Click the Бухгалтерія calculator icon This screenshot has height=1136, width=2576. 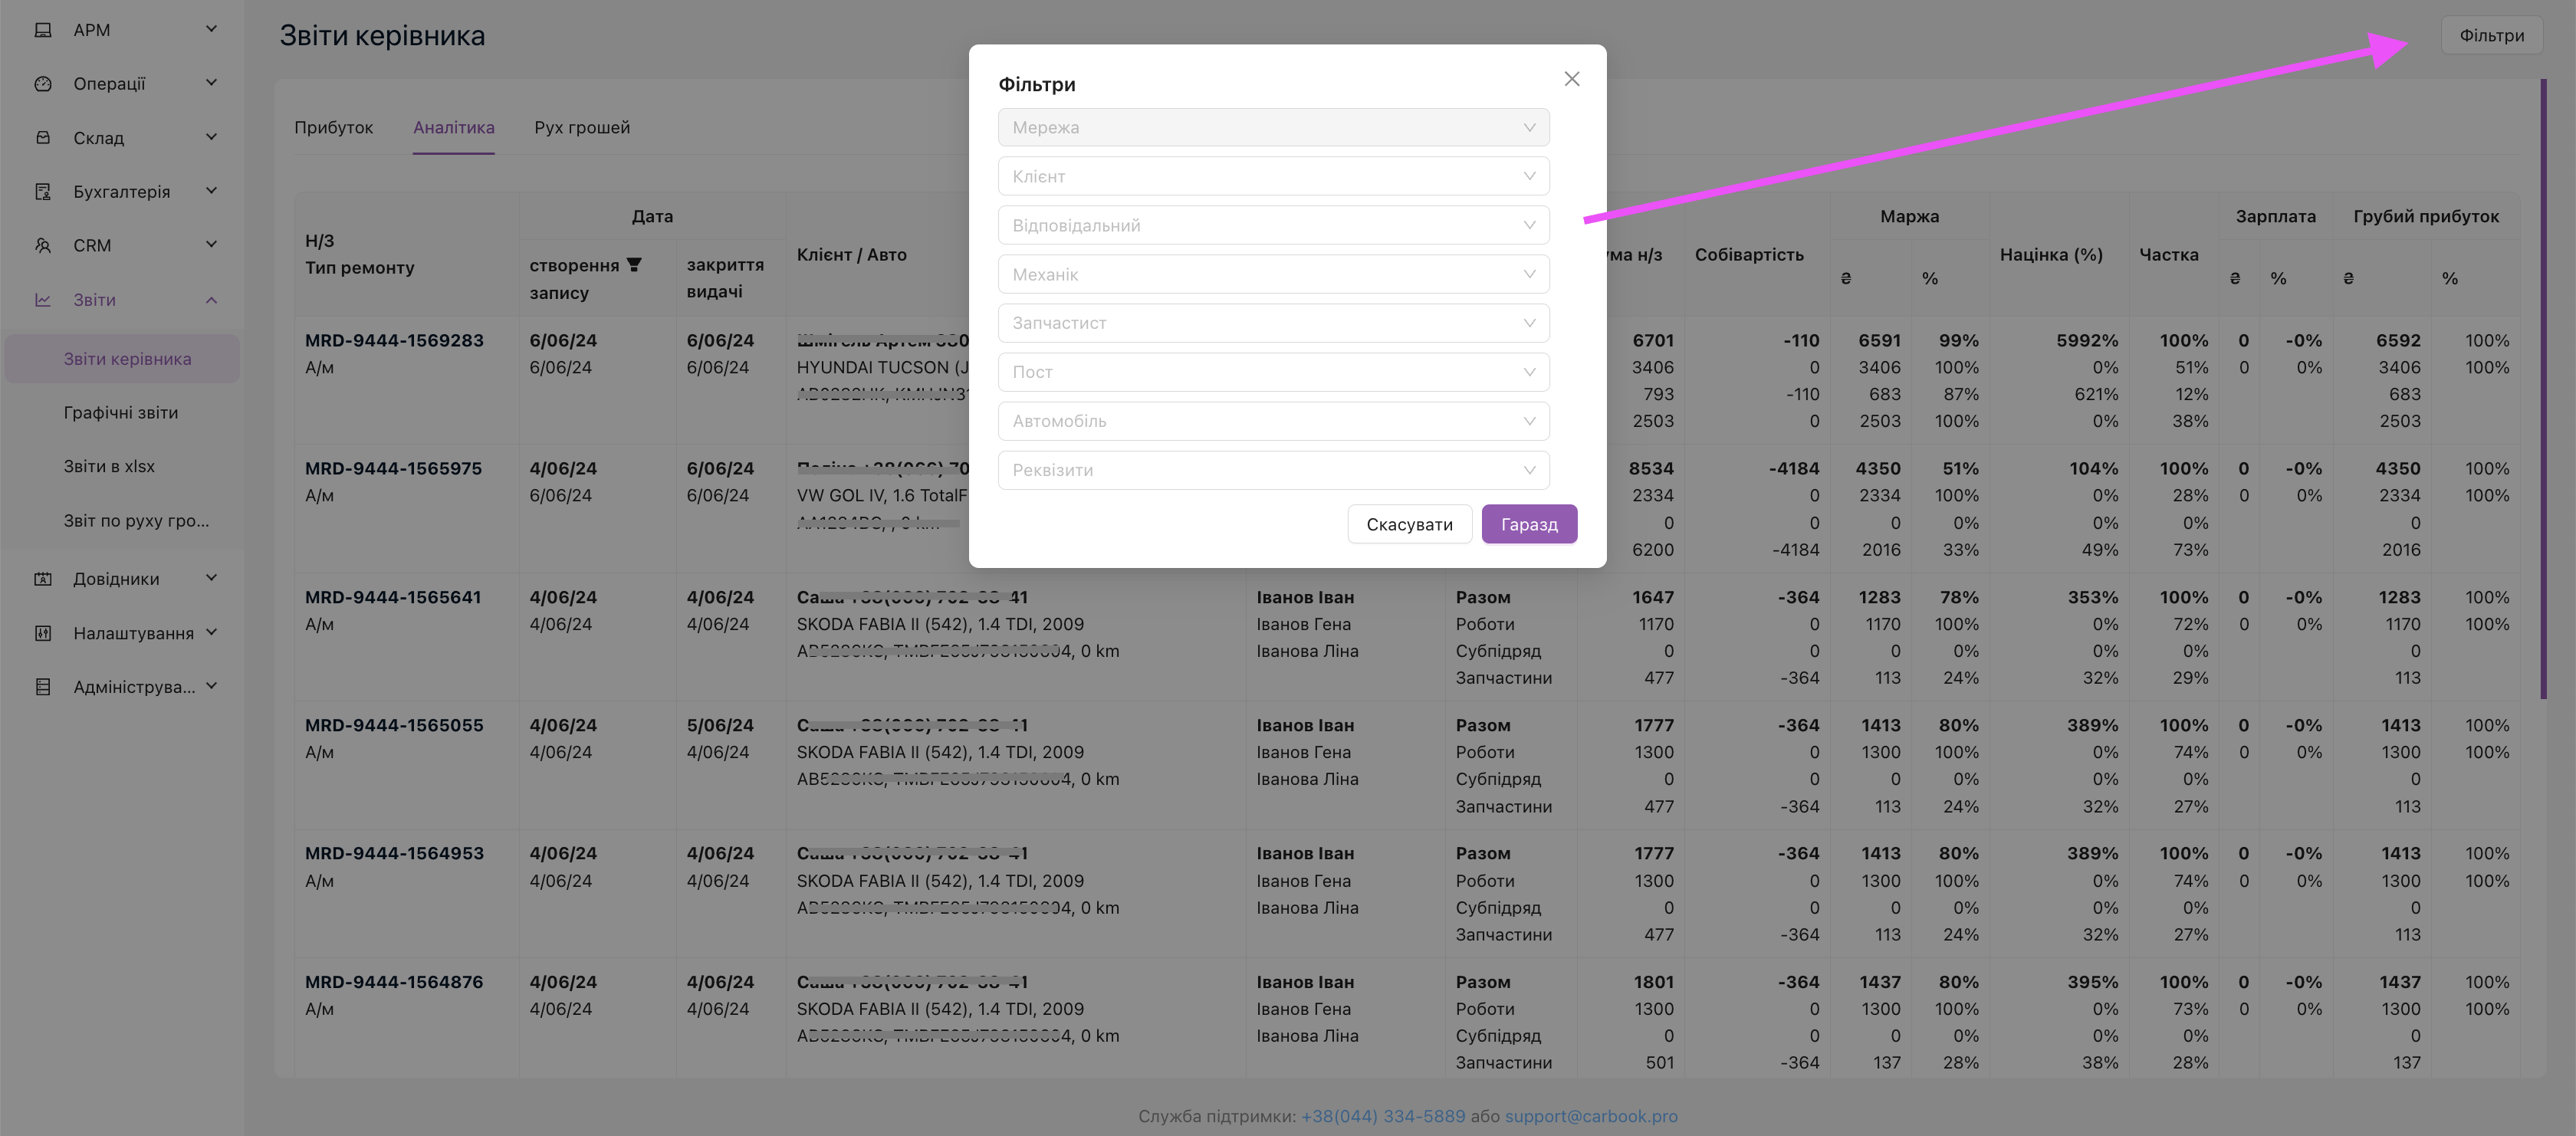pyautogui.click(x=43, y=192)
